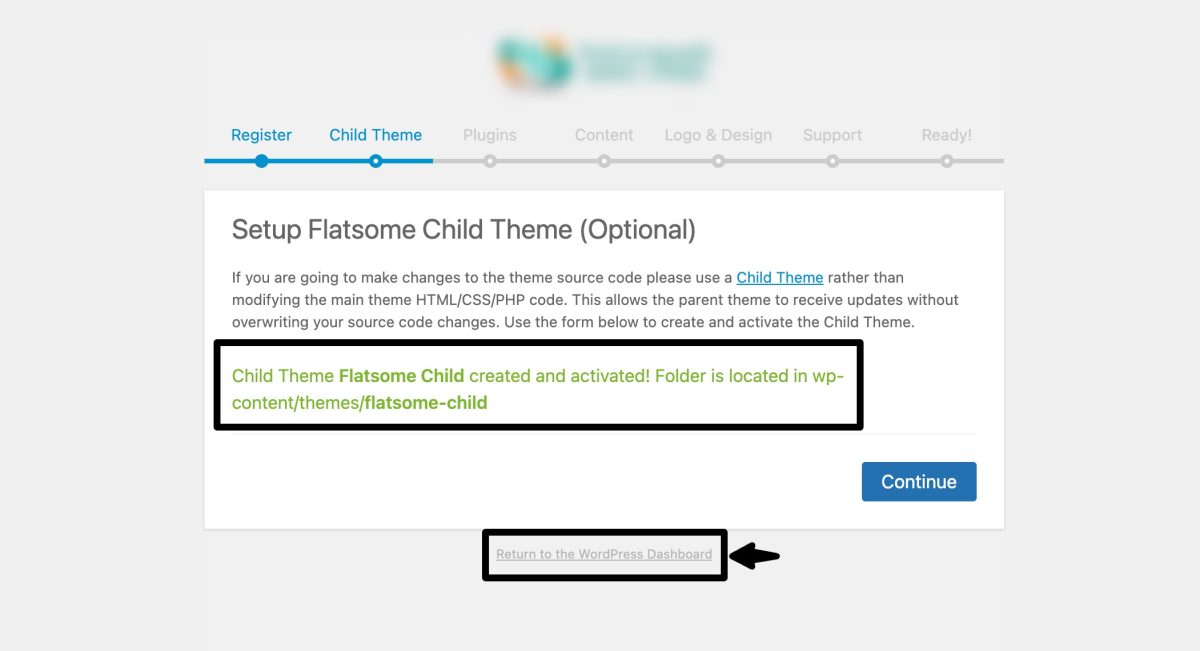Open the Child Theme documentation link

(x=780, y=277)
